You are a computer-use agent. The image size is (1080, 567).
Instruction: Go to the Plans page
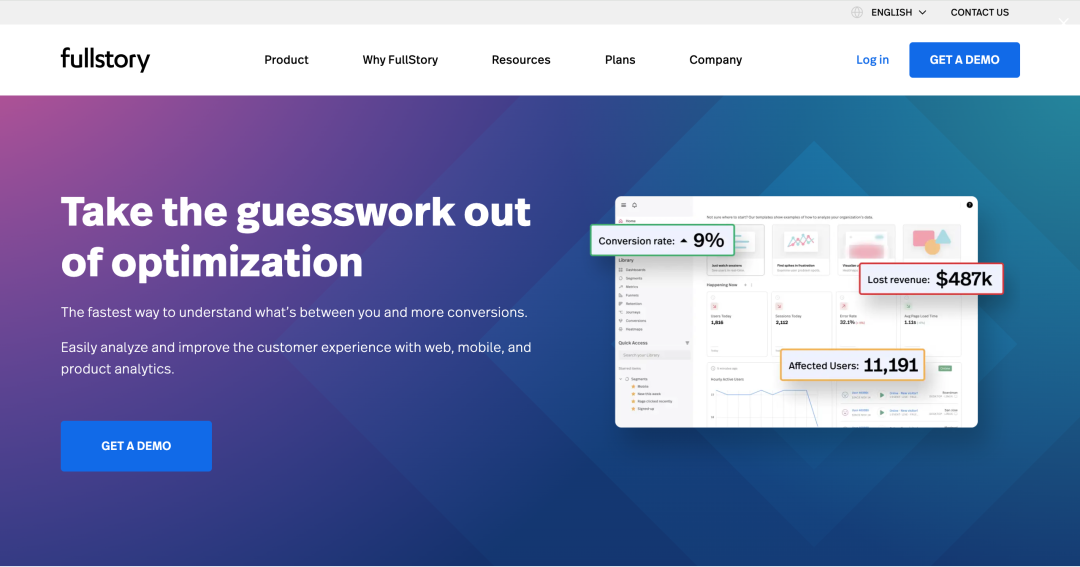[620, 60]
